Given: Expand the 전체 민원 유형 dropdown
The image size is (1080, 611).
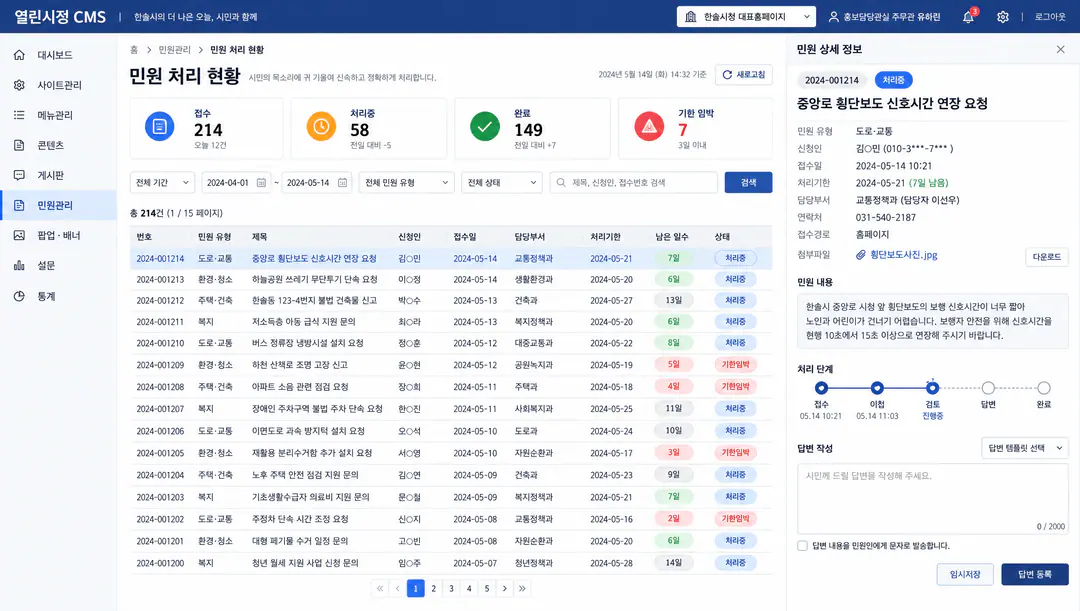Looking at the screenshot, I should point(406,183).
